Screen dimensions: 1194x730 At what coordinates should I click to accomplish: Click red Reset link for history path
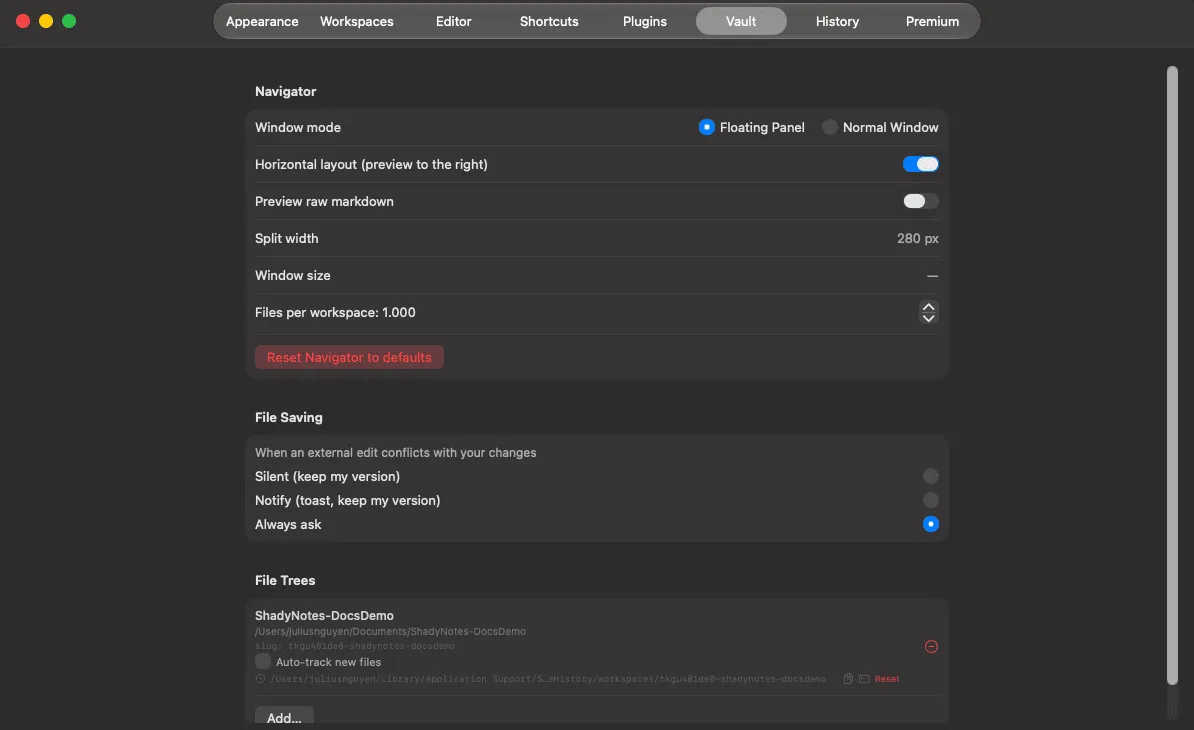(x=886, y=678)
